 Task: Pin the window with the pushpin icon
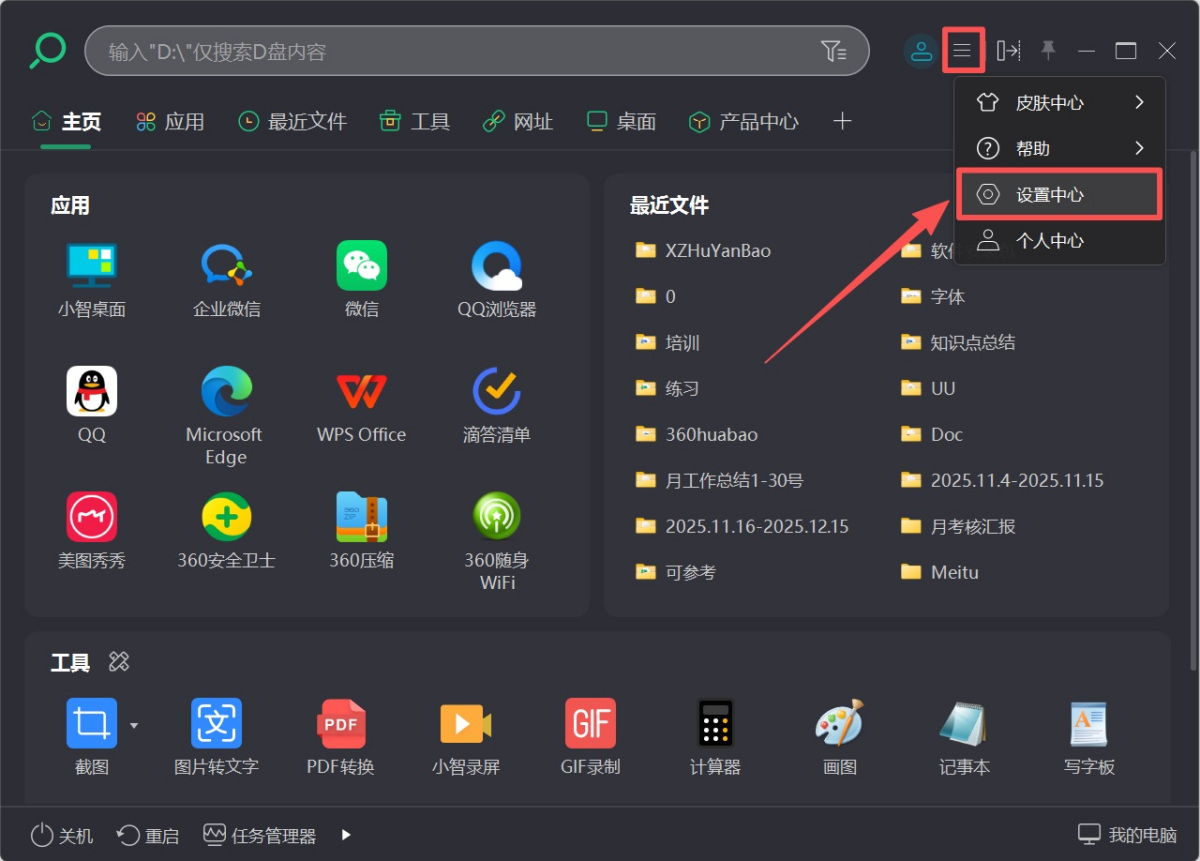[x=1048, y=50]
